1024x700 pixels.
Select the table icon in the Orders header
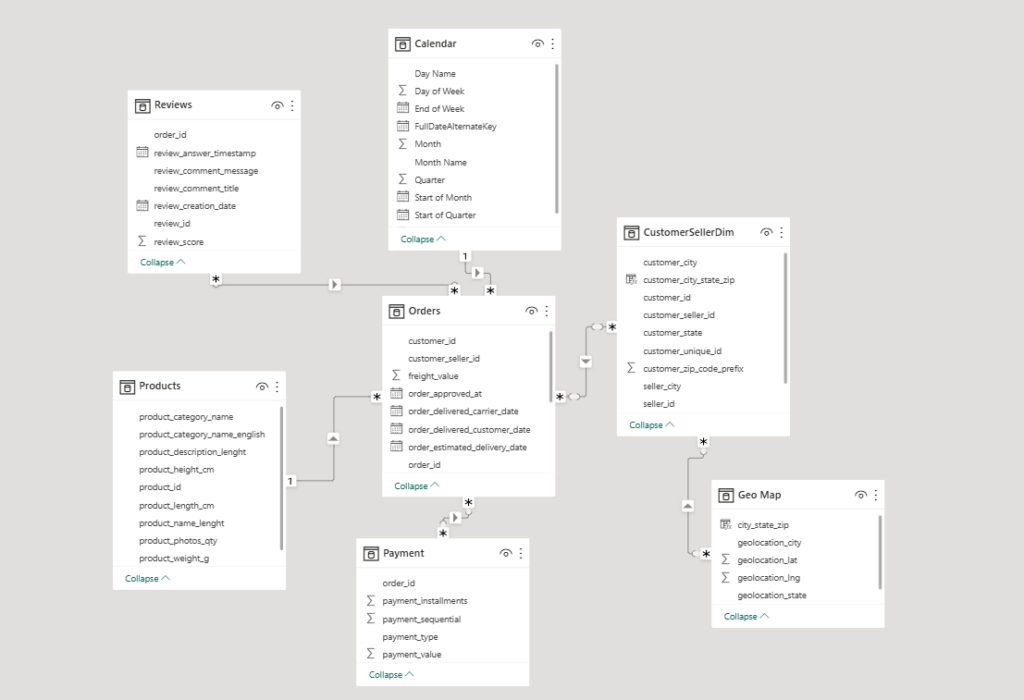(398, 310)
